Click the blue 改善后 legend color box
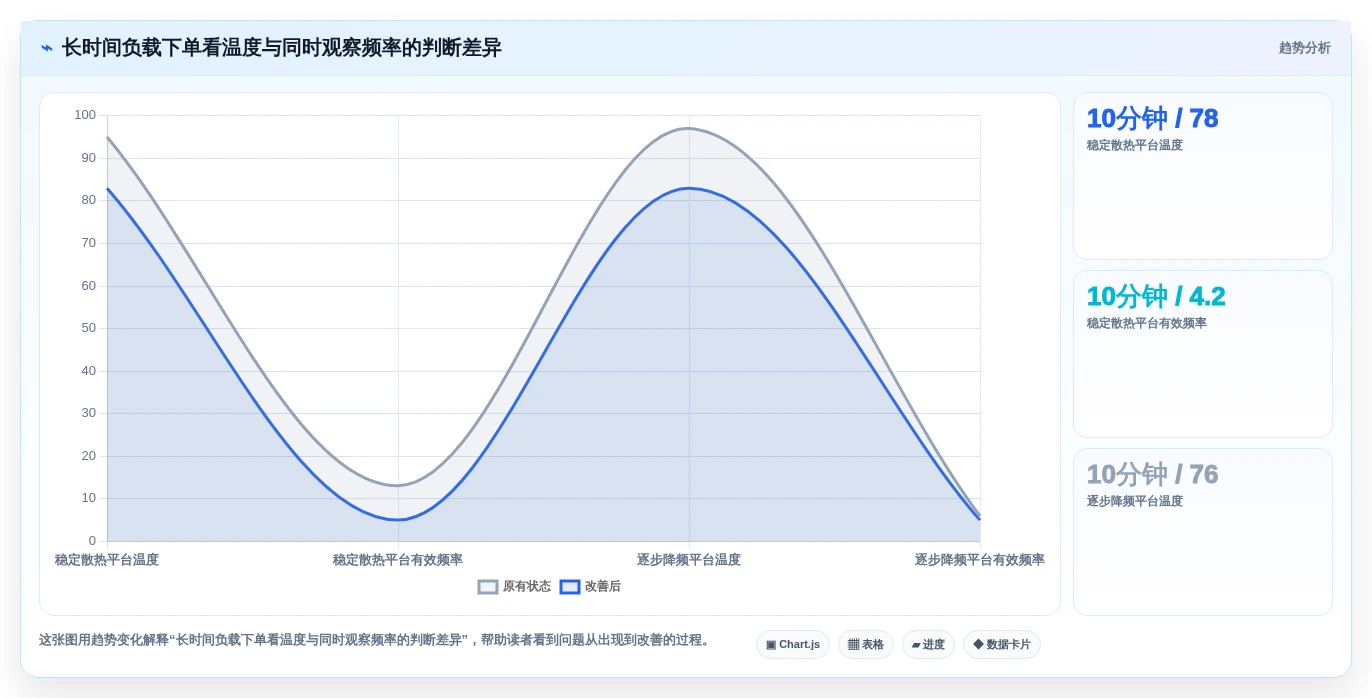Screen dimensions: 1372x698 tap(570, 587)
